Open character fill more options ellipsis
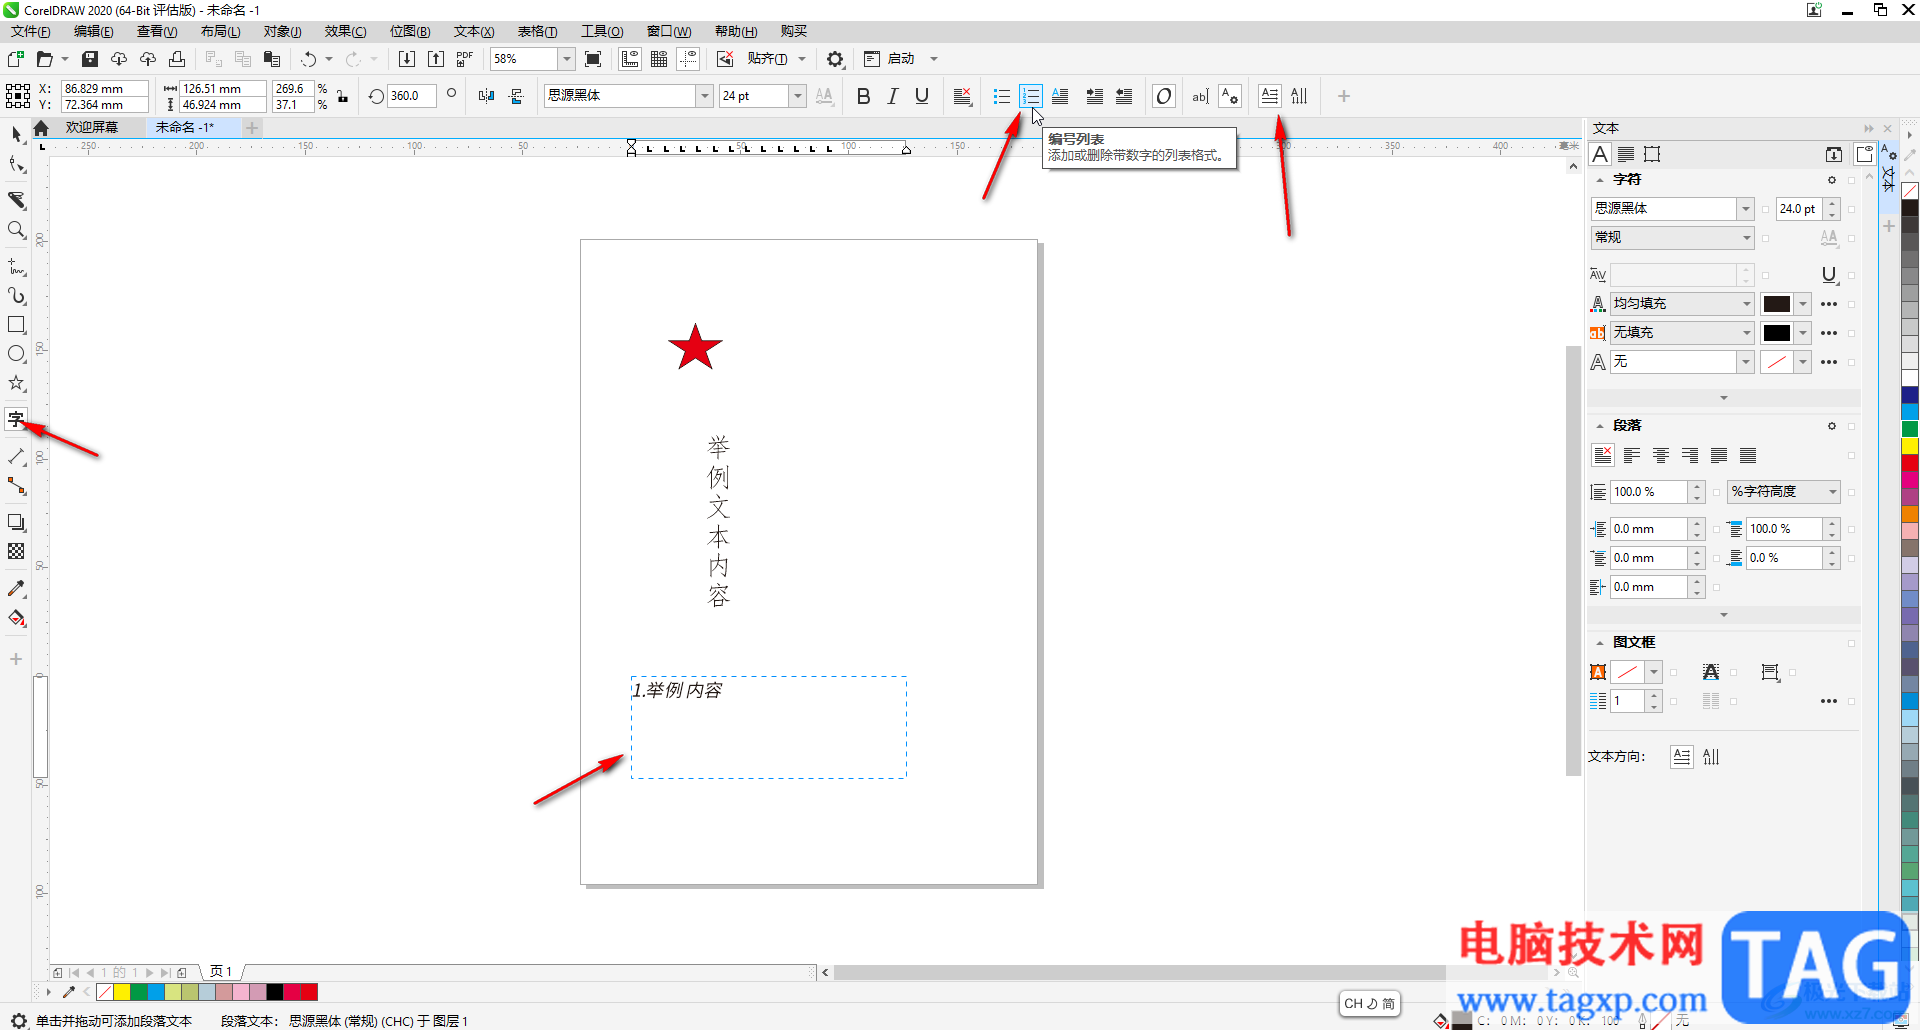 (x=1829, y=304)
